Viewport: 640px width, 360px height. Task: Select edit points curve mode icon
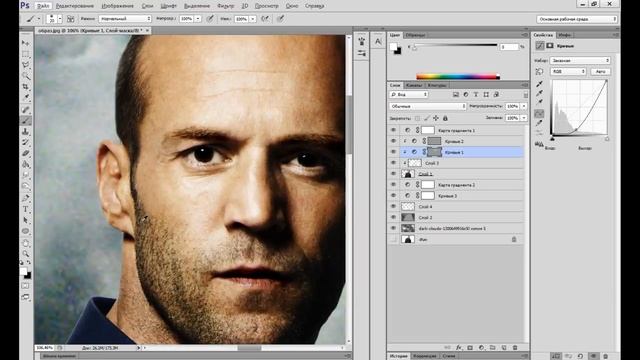[540, 113]
